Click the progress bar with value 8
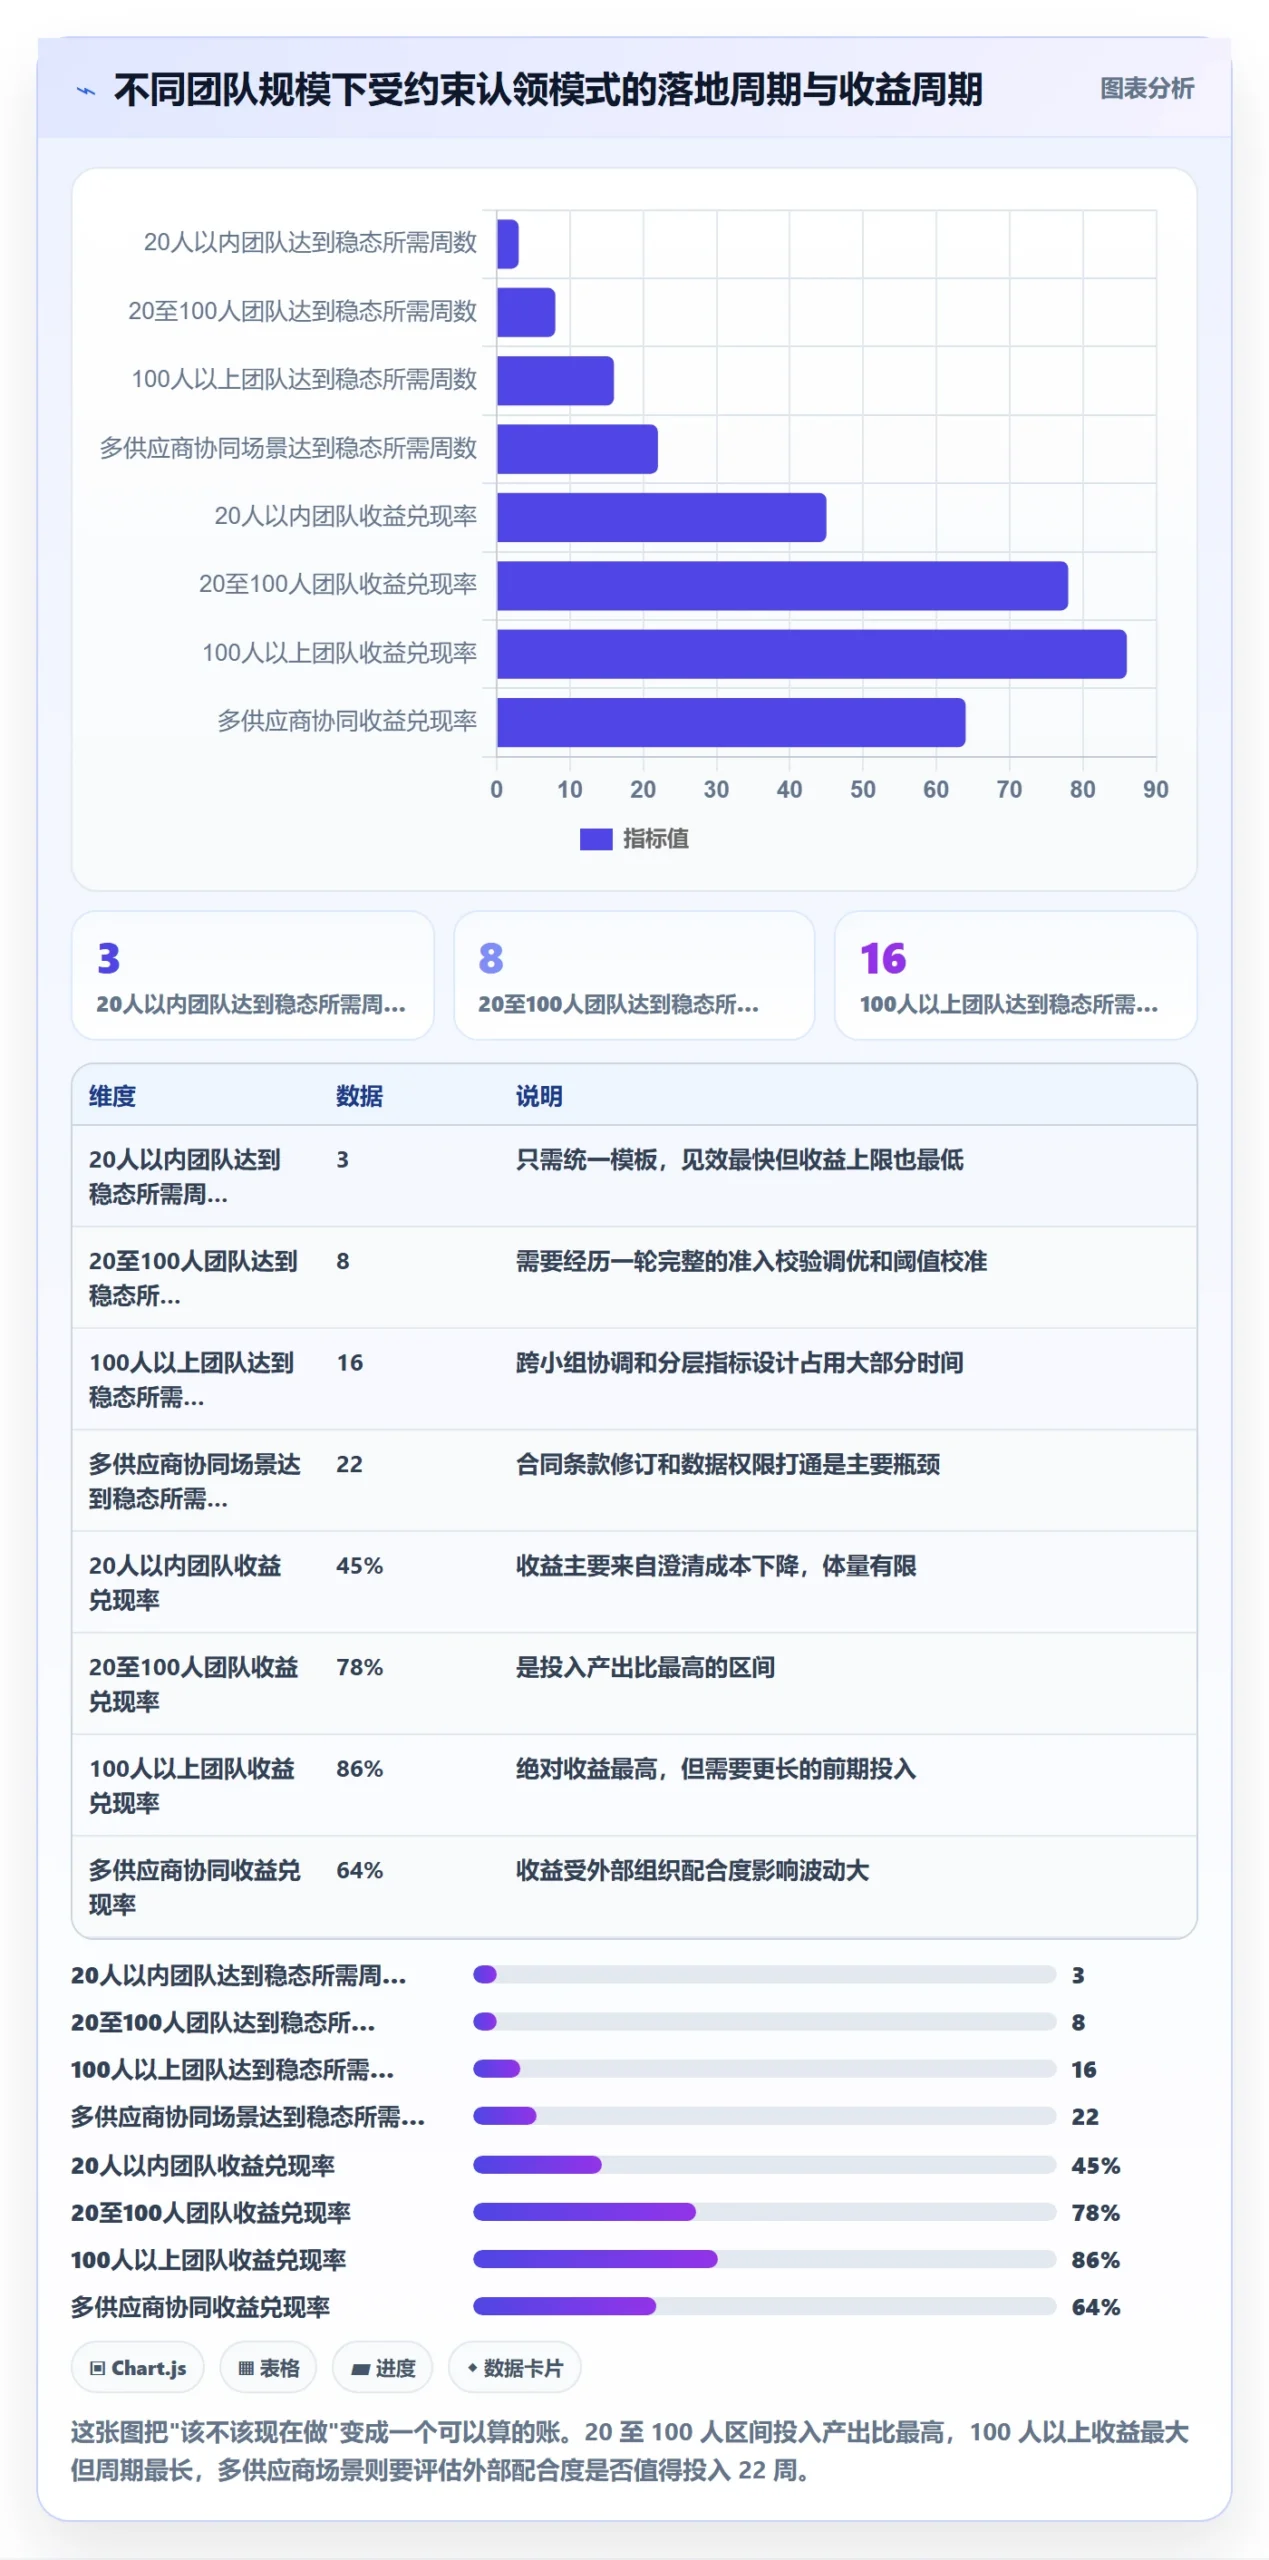Viewport: 1269px width, 2560px height. [764, 2021]
